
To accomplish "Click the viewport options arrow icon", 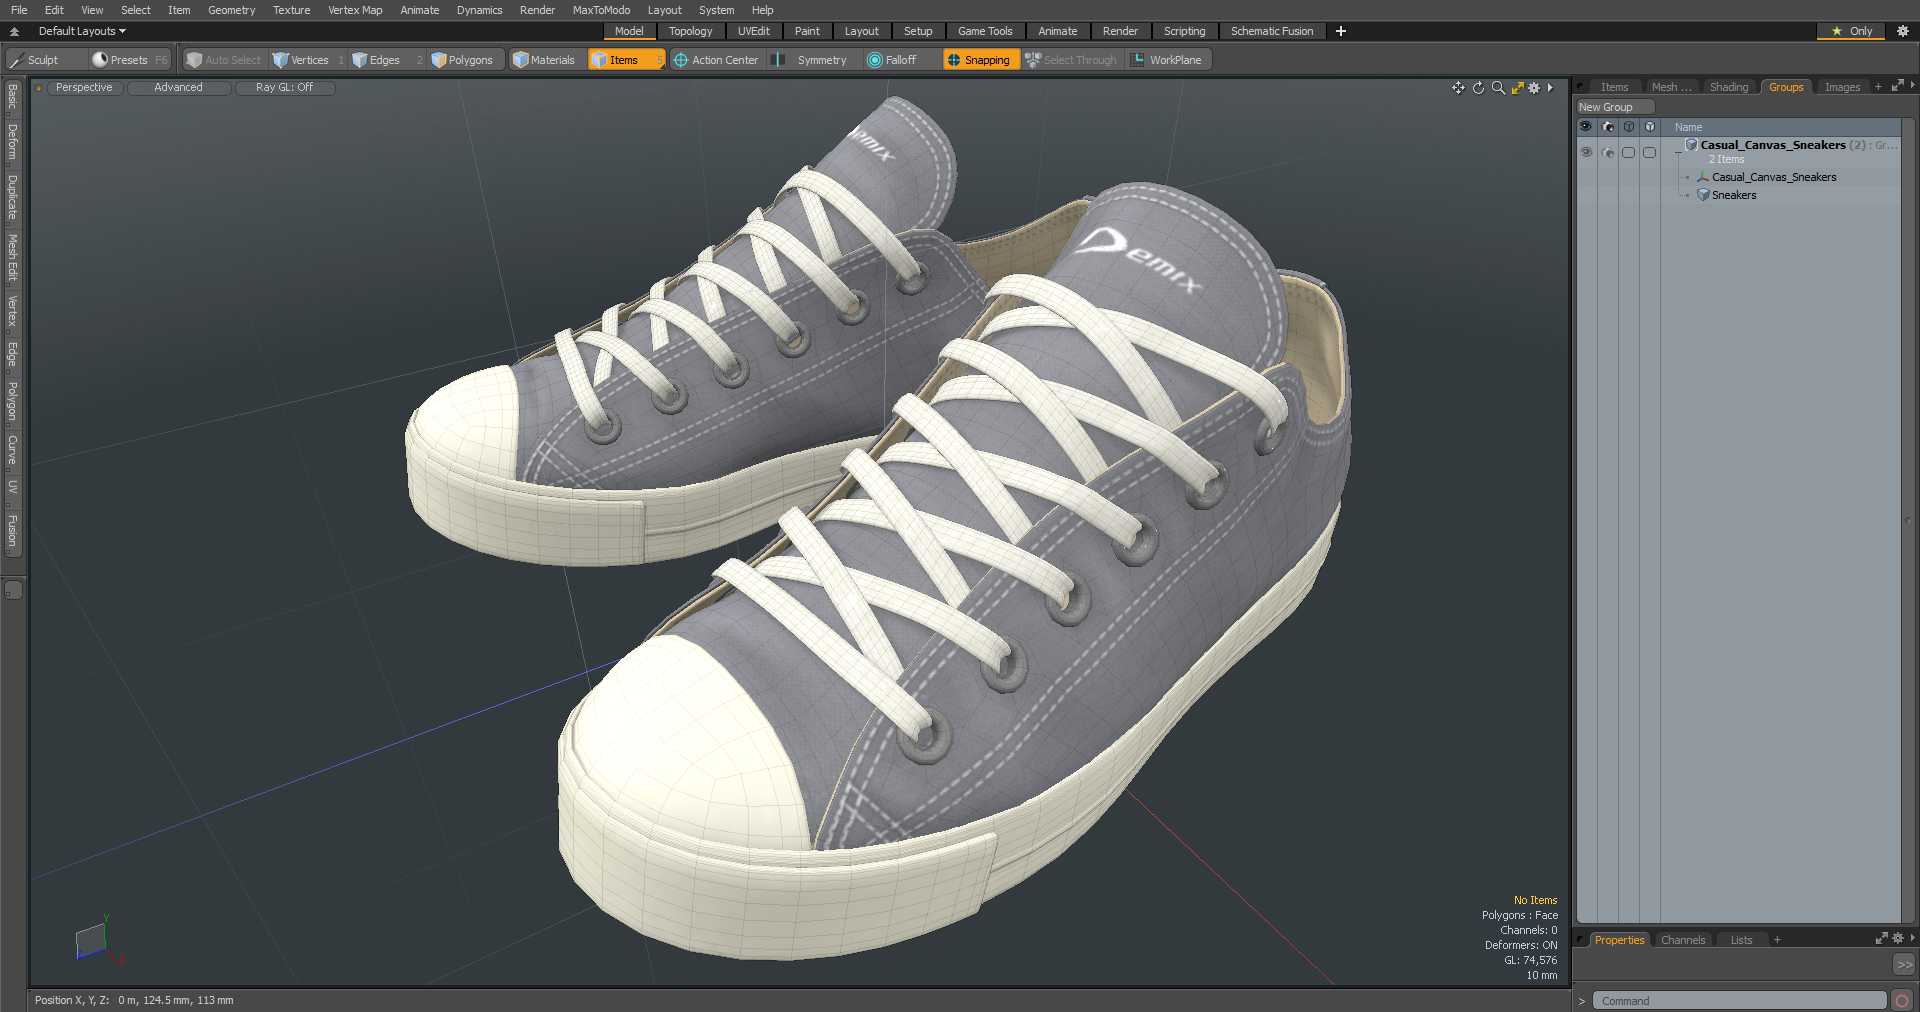I will coord(1550,88).
